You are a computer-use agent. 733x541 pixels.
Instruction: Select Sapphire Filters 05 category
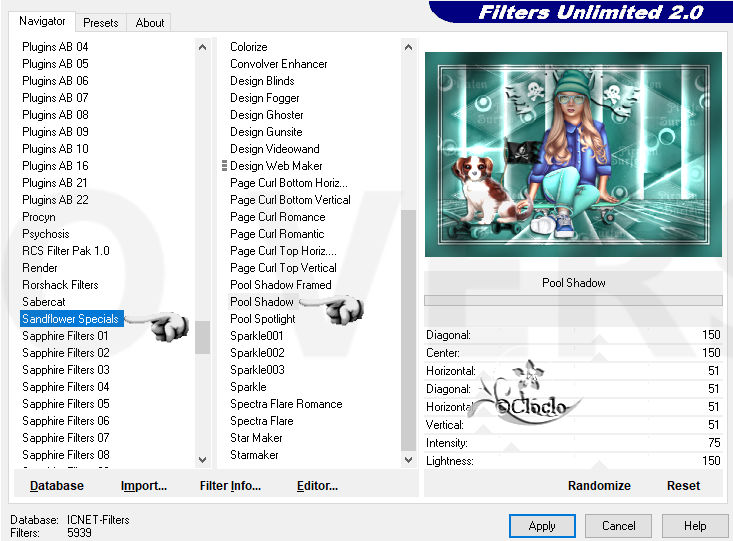(66, 404)
